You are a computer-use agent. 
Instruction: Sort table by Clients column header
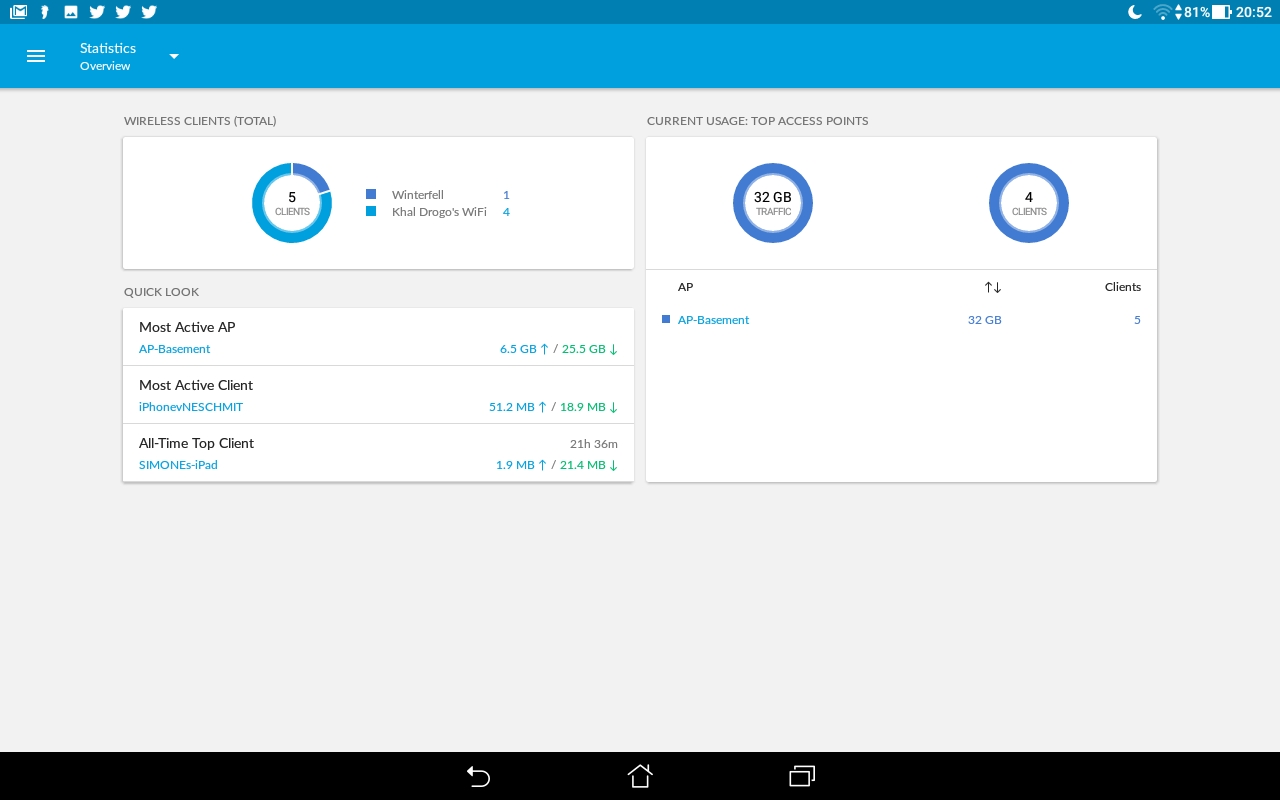pos(1122,287)
